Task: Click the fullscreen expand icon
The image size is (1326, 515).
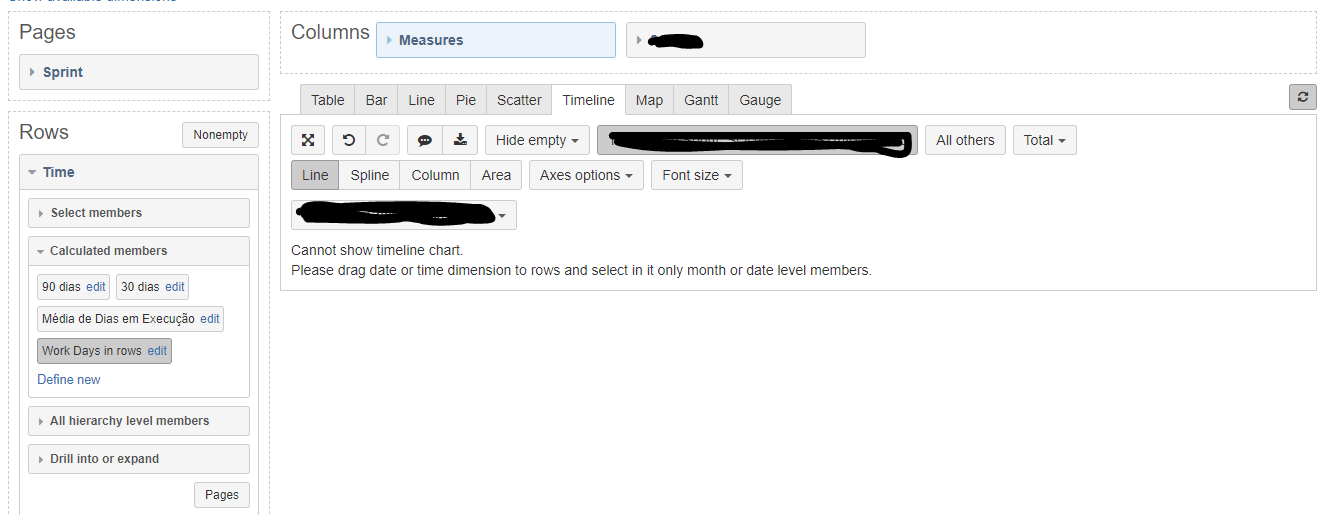Action: click(308, 140)
